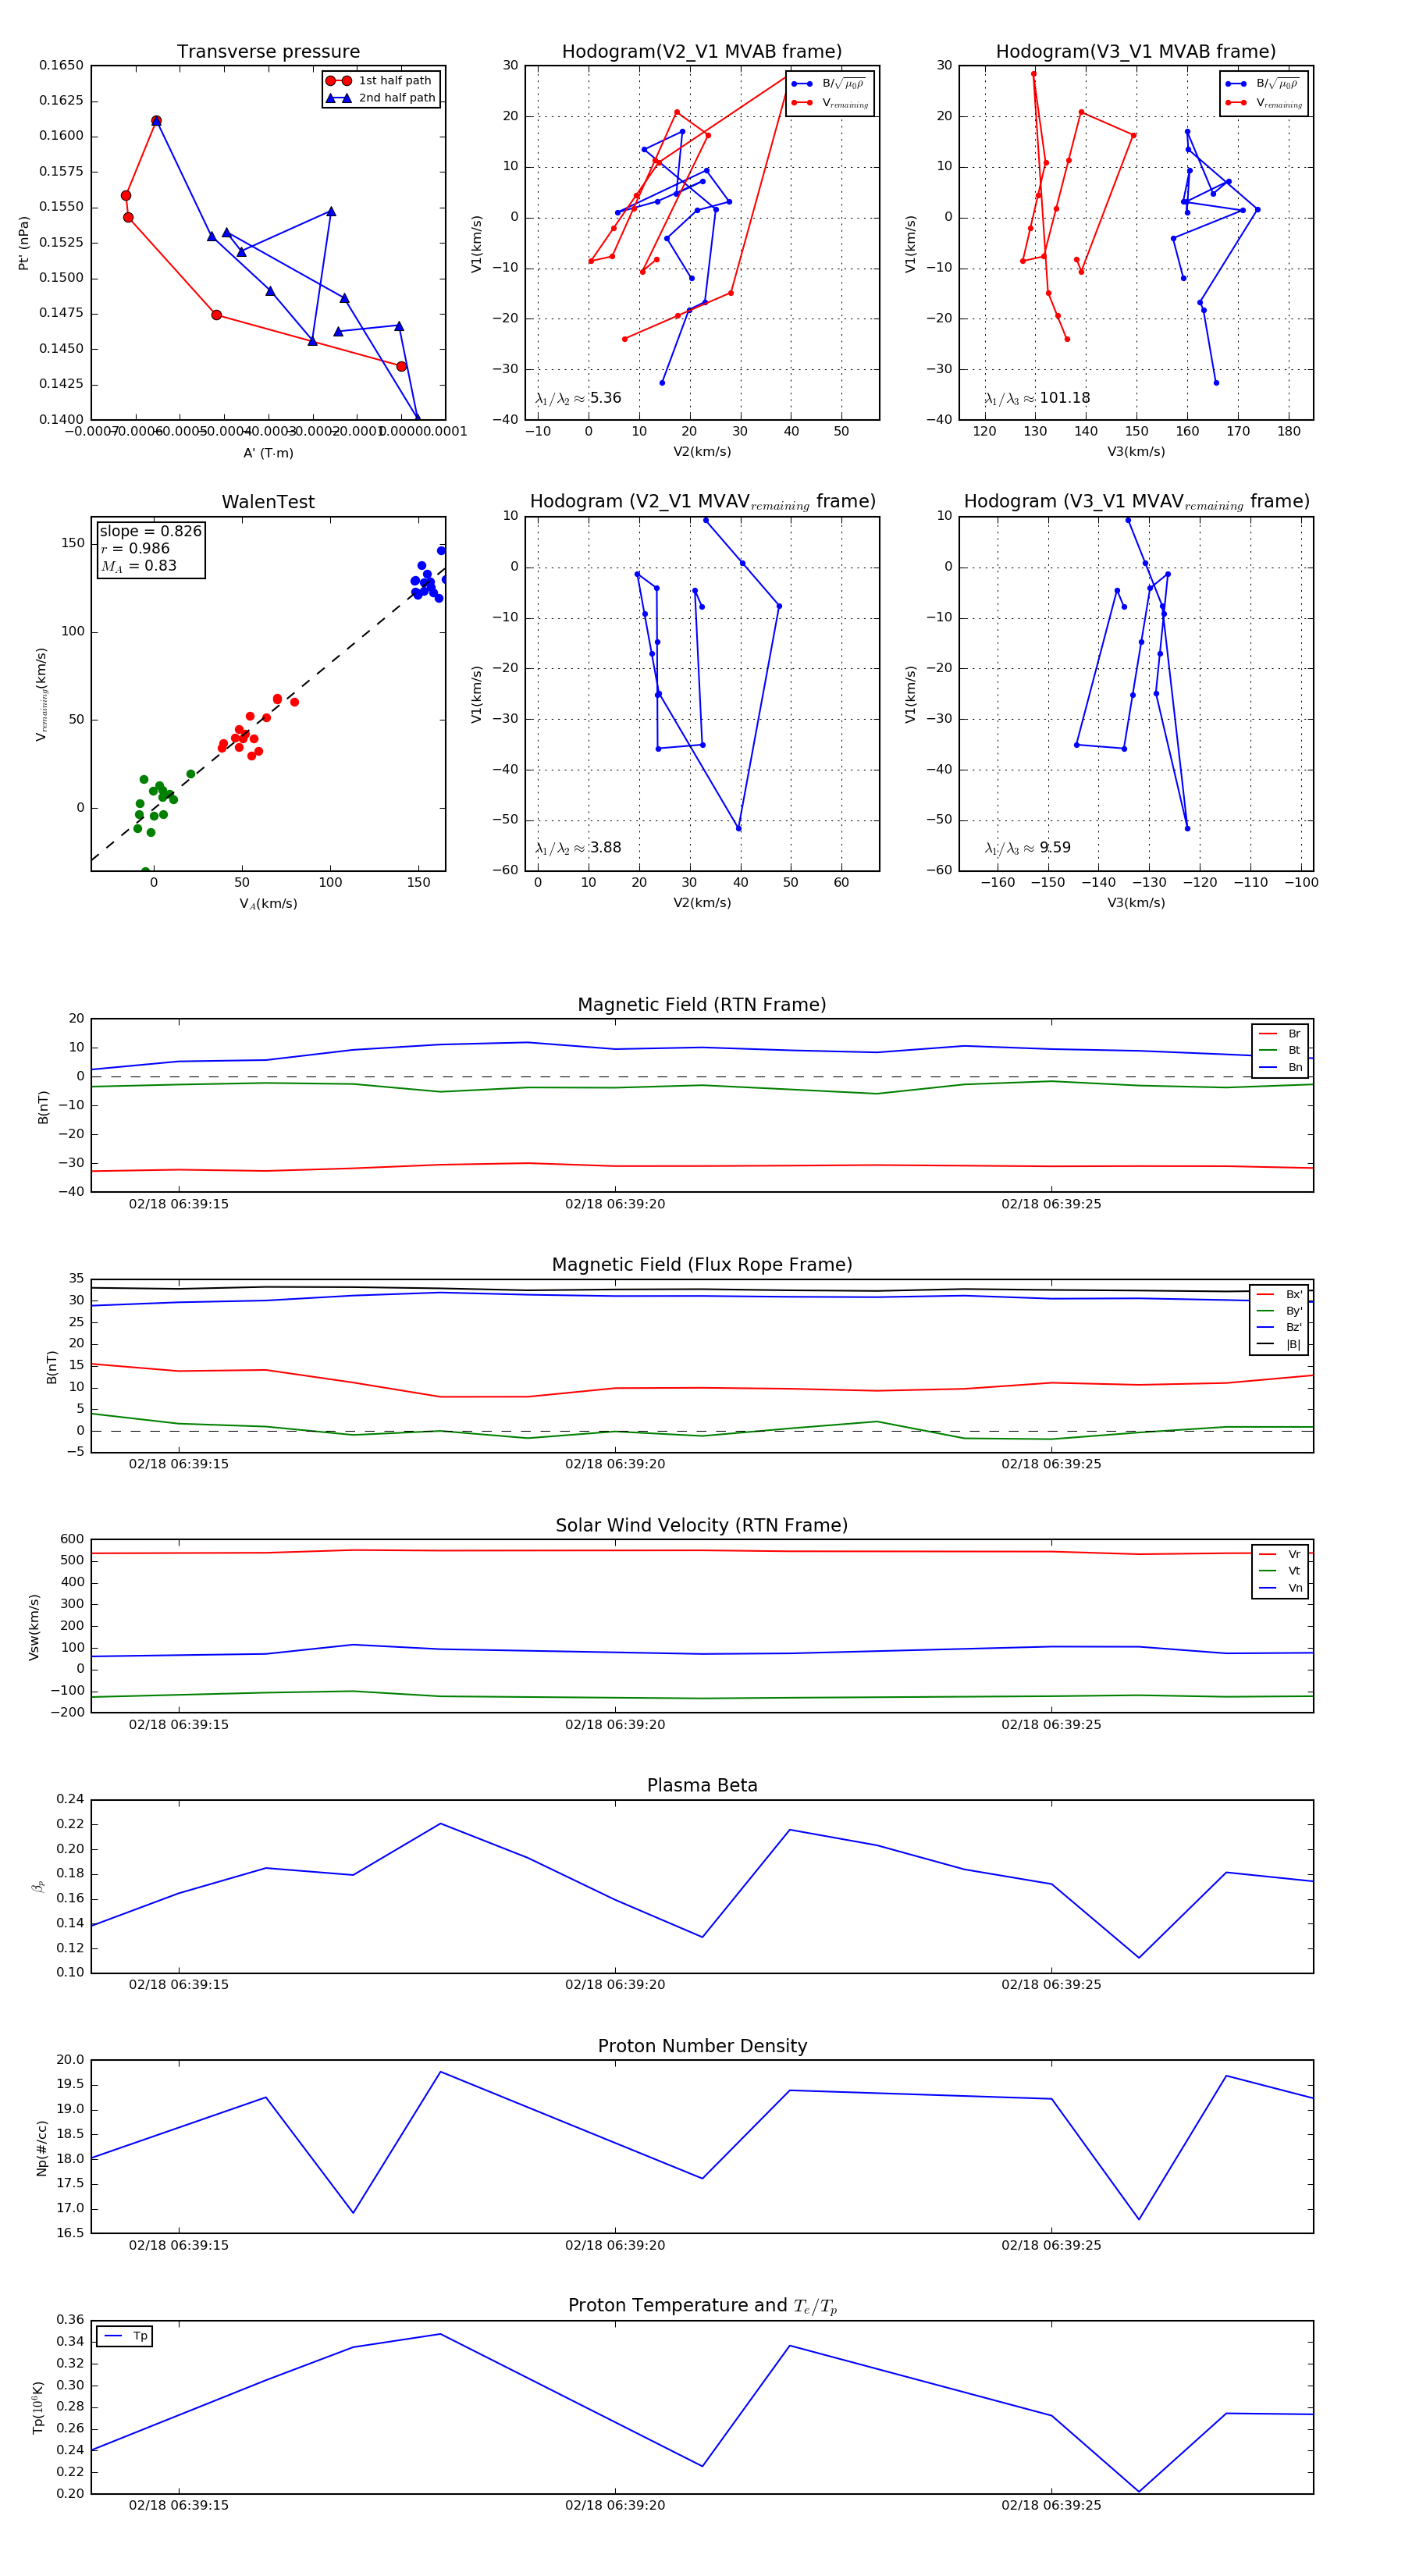
Task: Select the Bx' legend entry
Action: point(1279,1294)
